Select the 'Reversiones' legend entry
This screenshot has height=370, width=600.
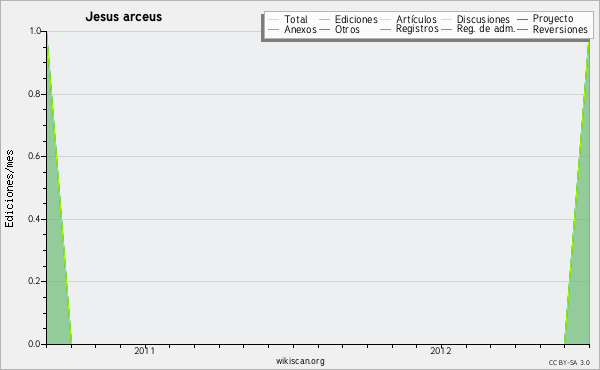pos(560,29)
